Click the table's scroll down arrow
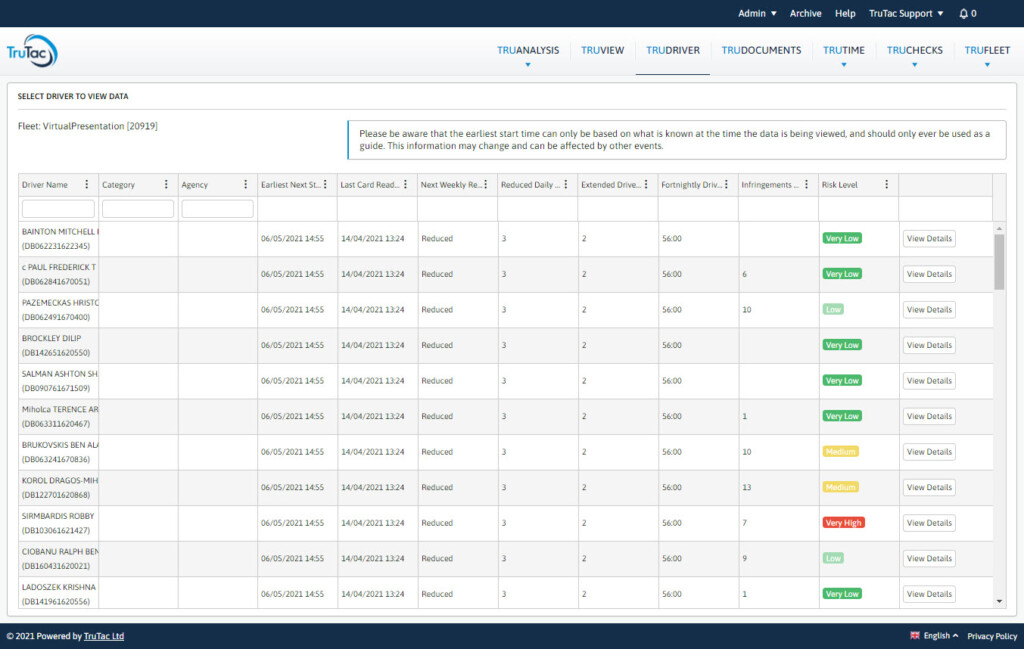The width and height of the screenshot is (1024, 649). pyautogui.click(x=999, y=601)
